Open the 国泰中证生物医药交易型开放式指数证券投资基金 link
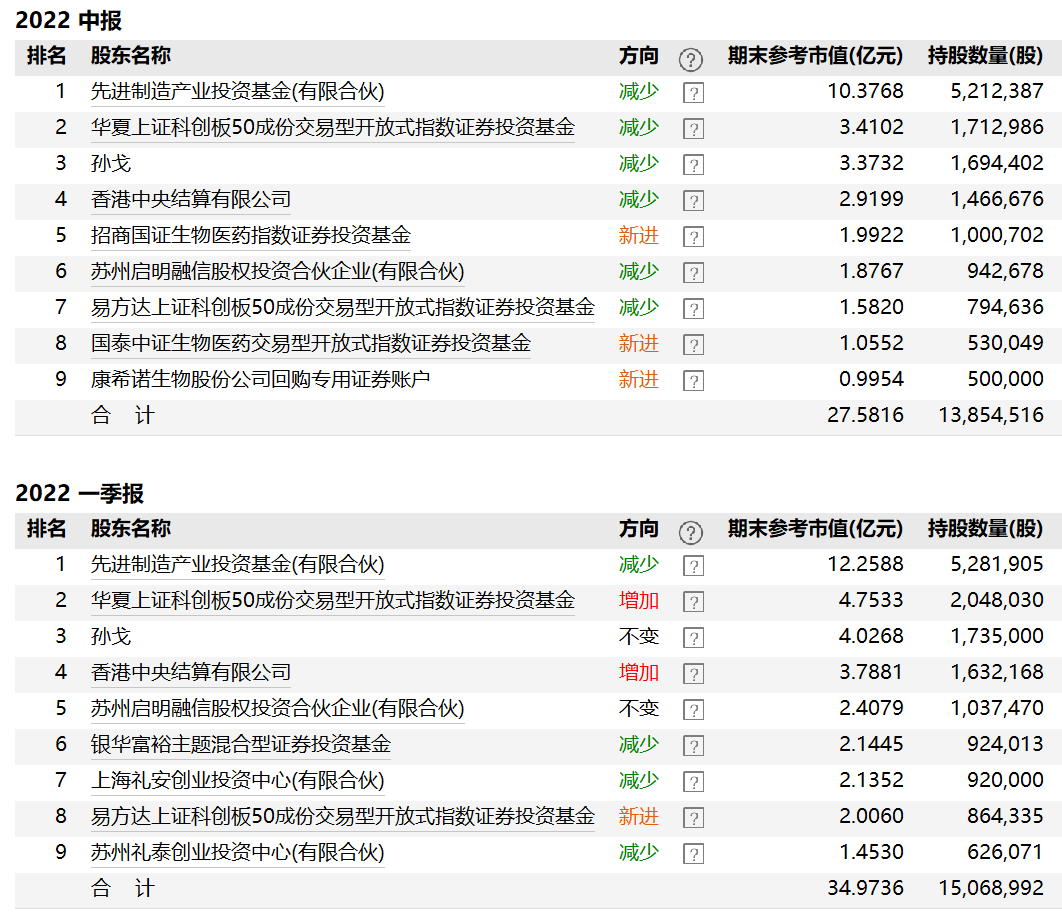1062x923 pixels. pyautogui.click(x=310, y=344)
